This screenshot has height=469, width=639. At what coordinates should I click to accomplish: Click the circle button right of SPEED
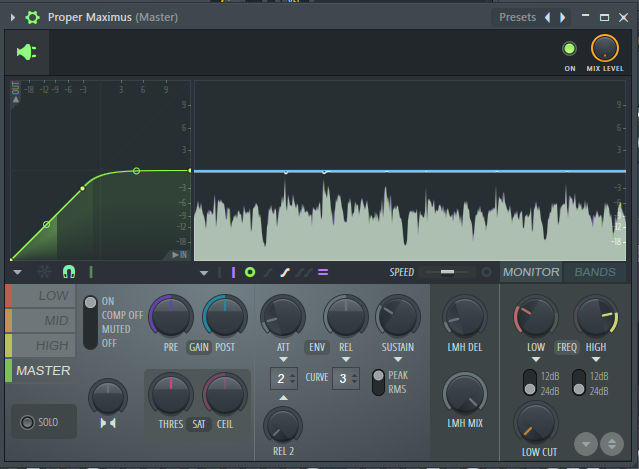tap(486, 272)
